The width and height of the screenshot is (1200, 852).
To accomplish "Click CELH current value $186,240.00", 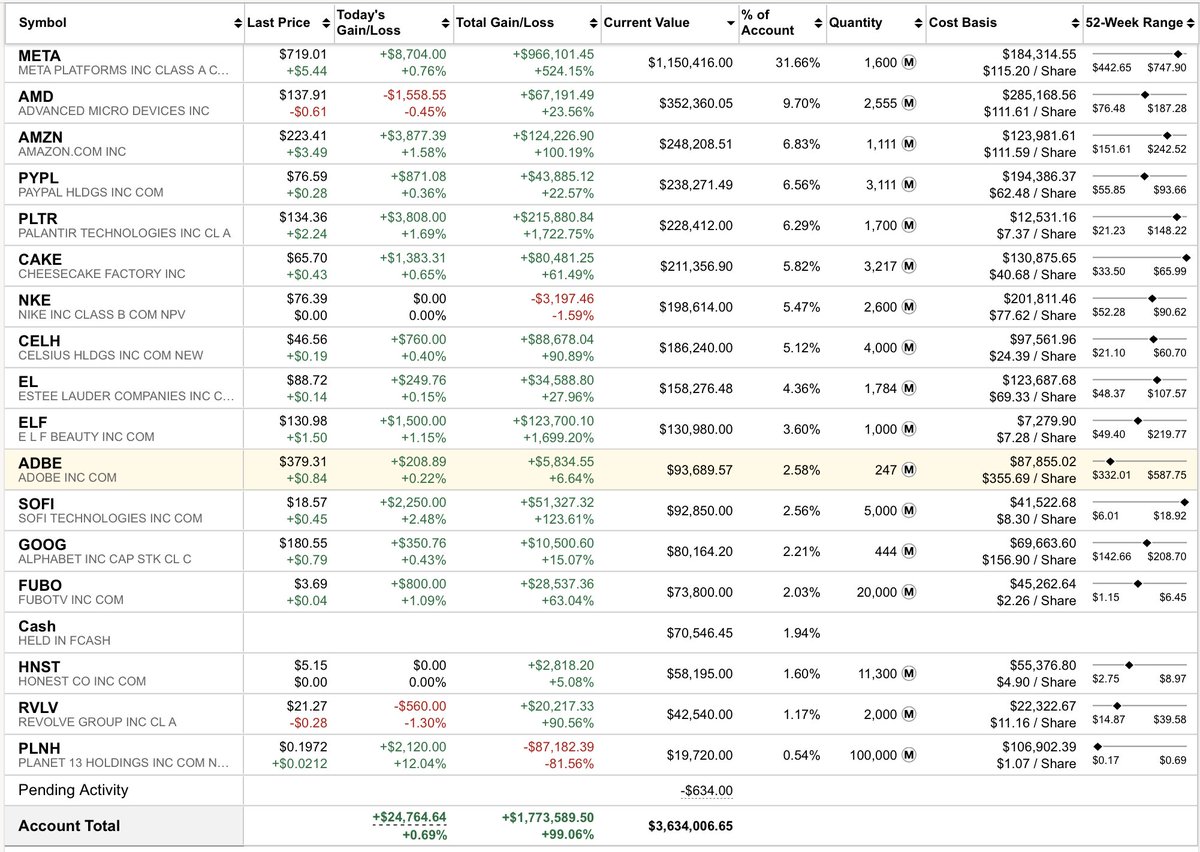I will point(695,348).
